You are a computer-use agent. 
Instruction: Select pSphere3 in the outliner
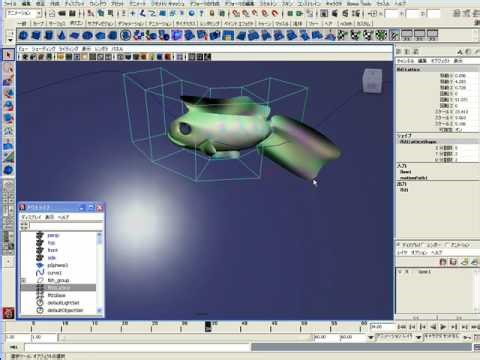point(58,265)
